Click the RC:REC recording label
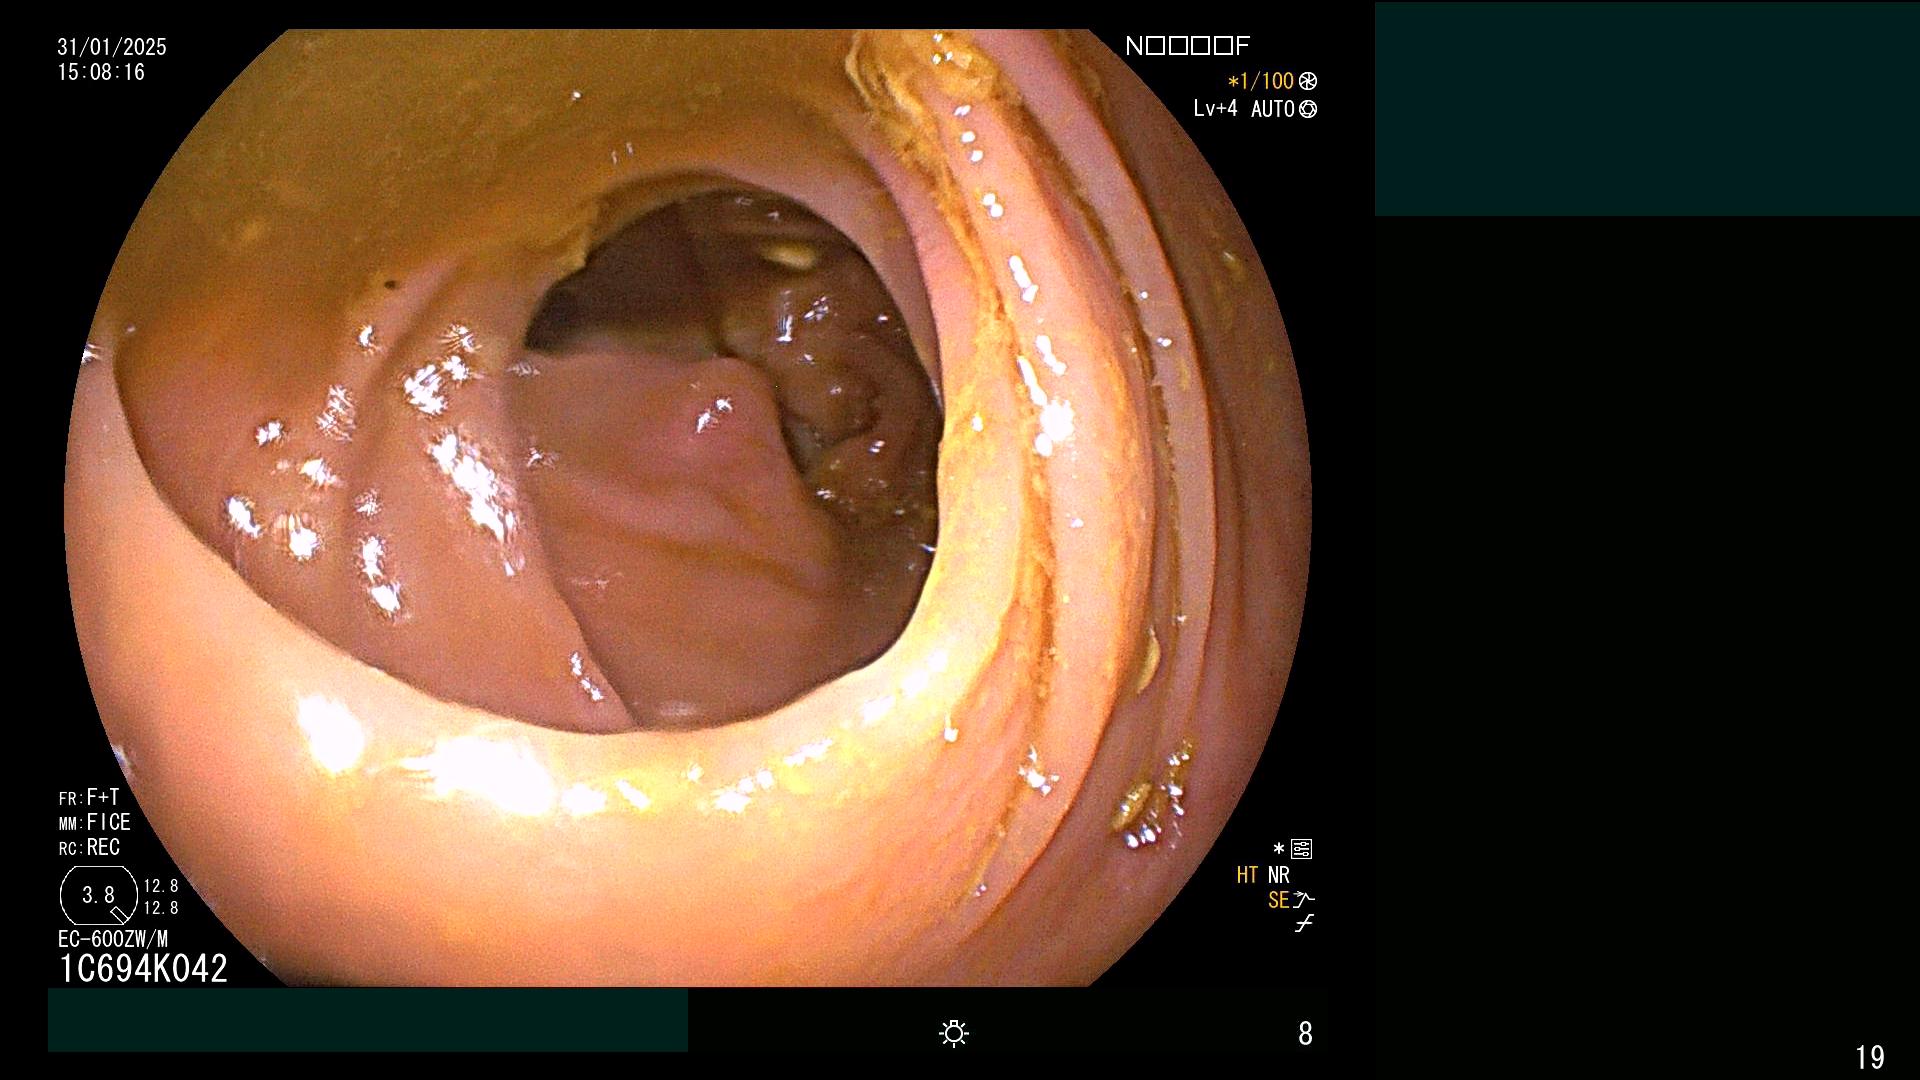 point(89,847)
